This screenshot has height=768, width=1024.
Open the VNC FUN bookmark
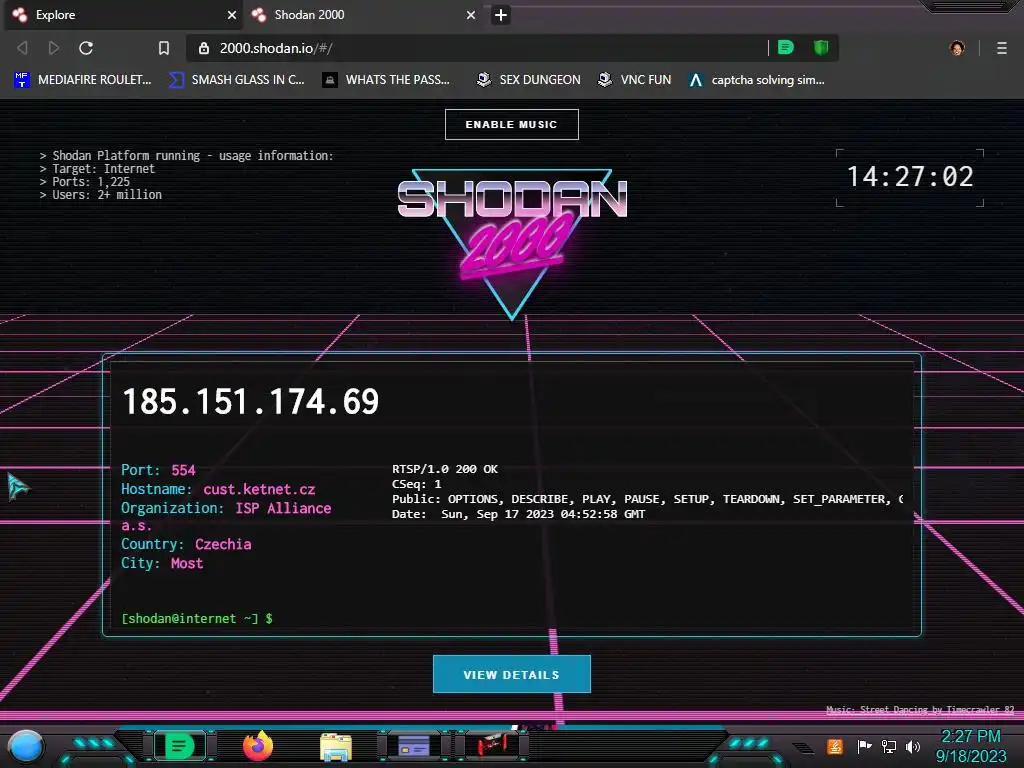tap(635, 80)
